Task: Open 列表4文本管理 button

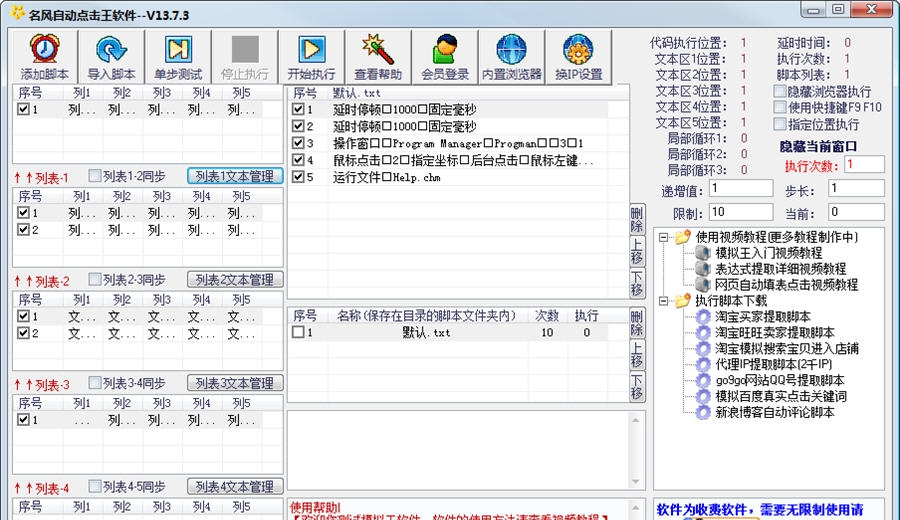Action: (235, 487)
